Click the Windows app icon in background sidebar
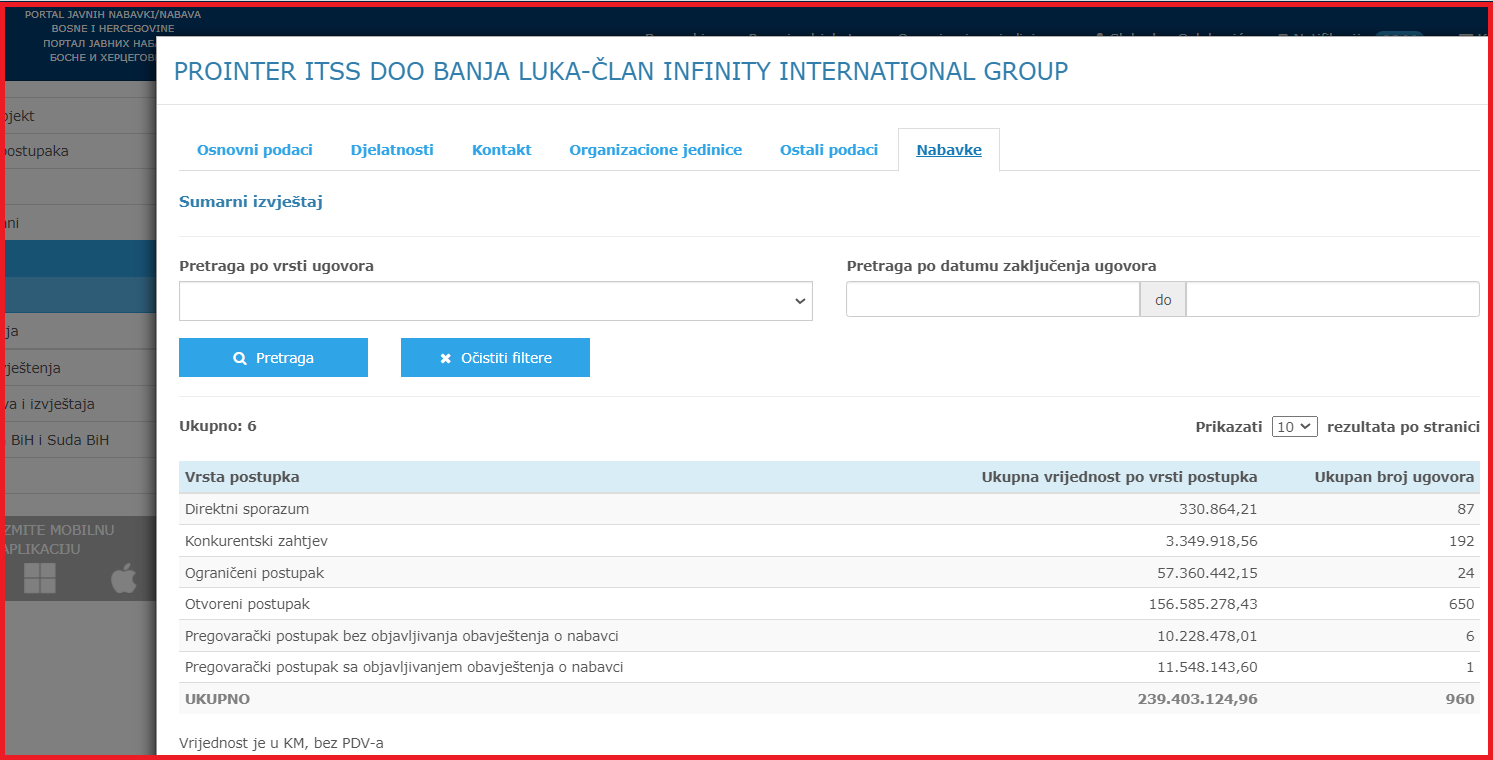This screenshot has height=760, width=1493. click(x=40, y=578)
